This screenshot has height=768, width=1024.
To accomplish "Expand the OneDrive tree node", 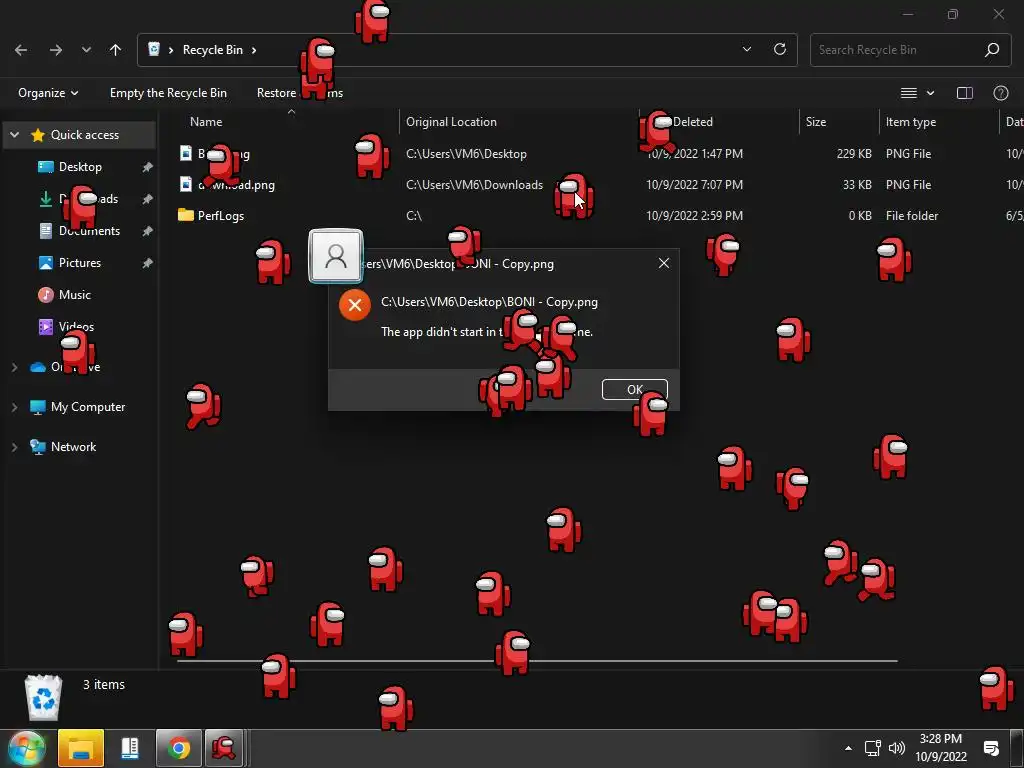I will click(x=14, y=367).
